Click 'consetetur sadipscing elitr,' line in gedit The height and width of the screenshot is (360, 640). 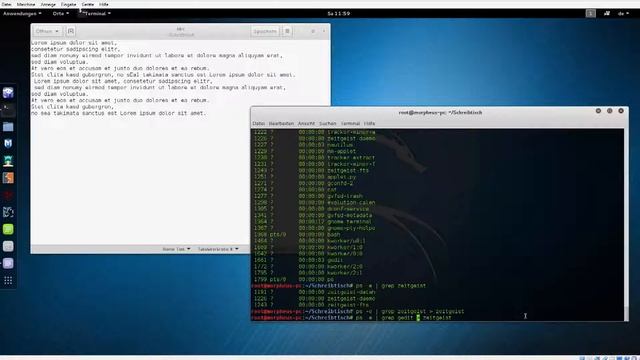76,49
